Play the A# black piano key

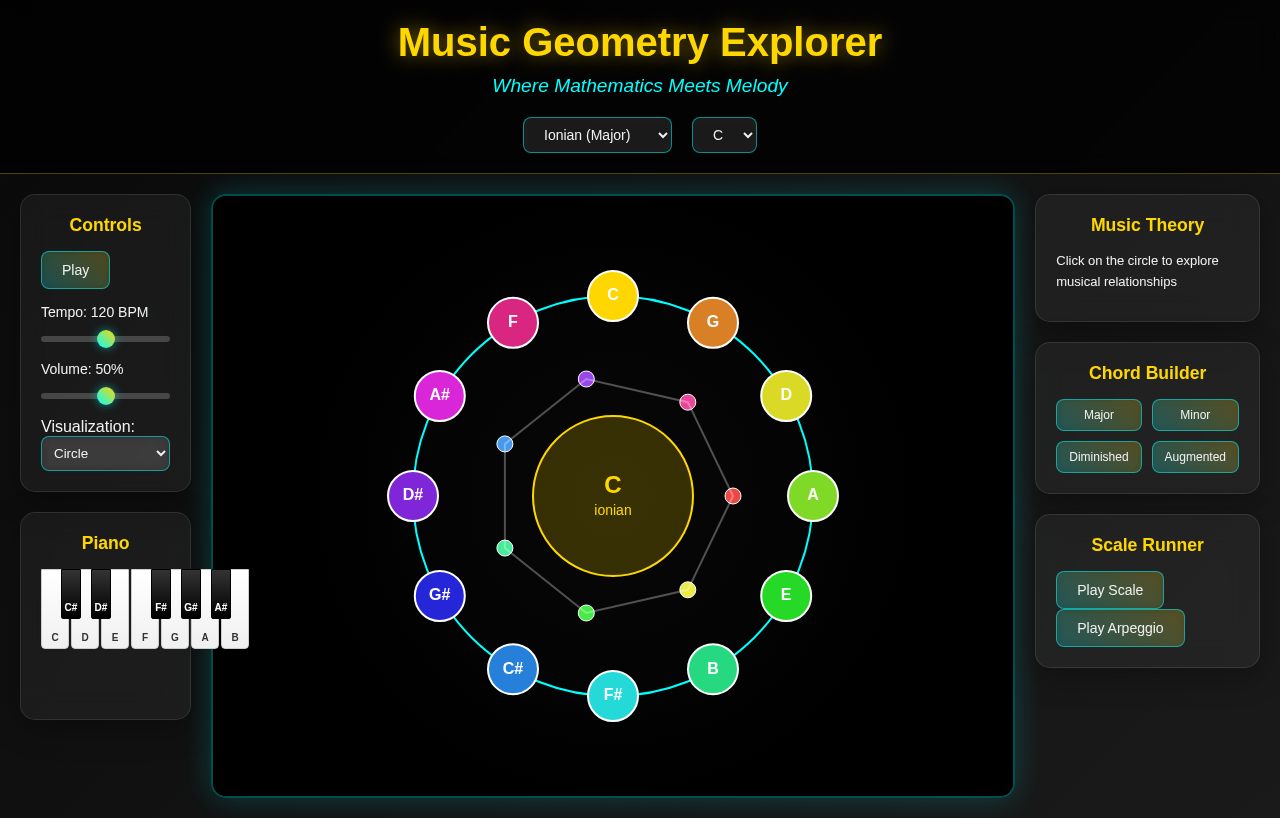pos(220,590)
